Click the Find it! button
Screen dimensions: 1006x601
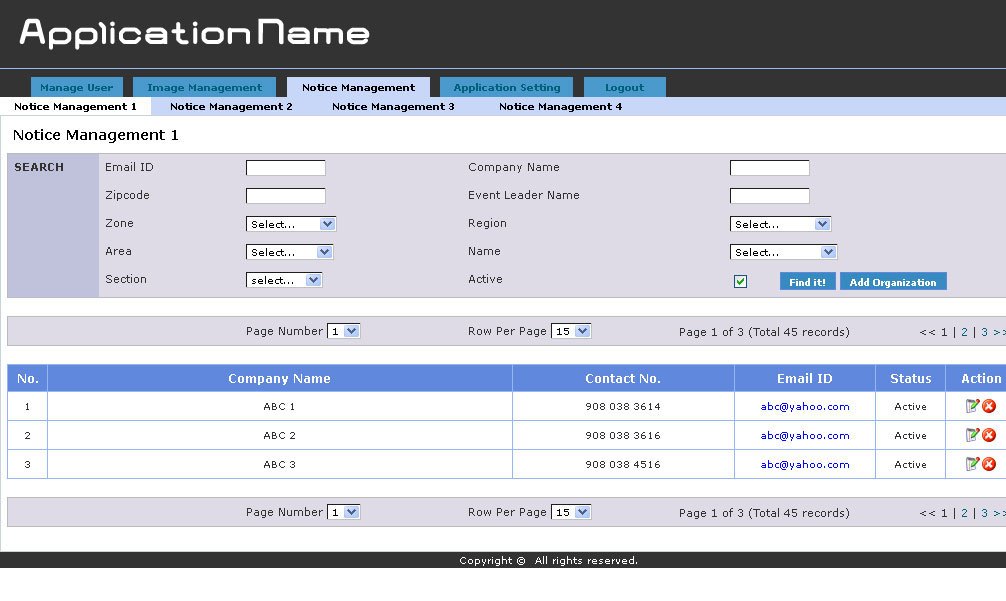coord(807,282)
